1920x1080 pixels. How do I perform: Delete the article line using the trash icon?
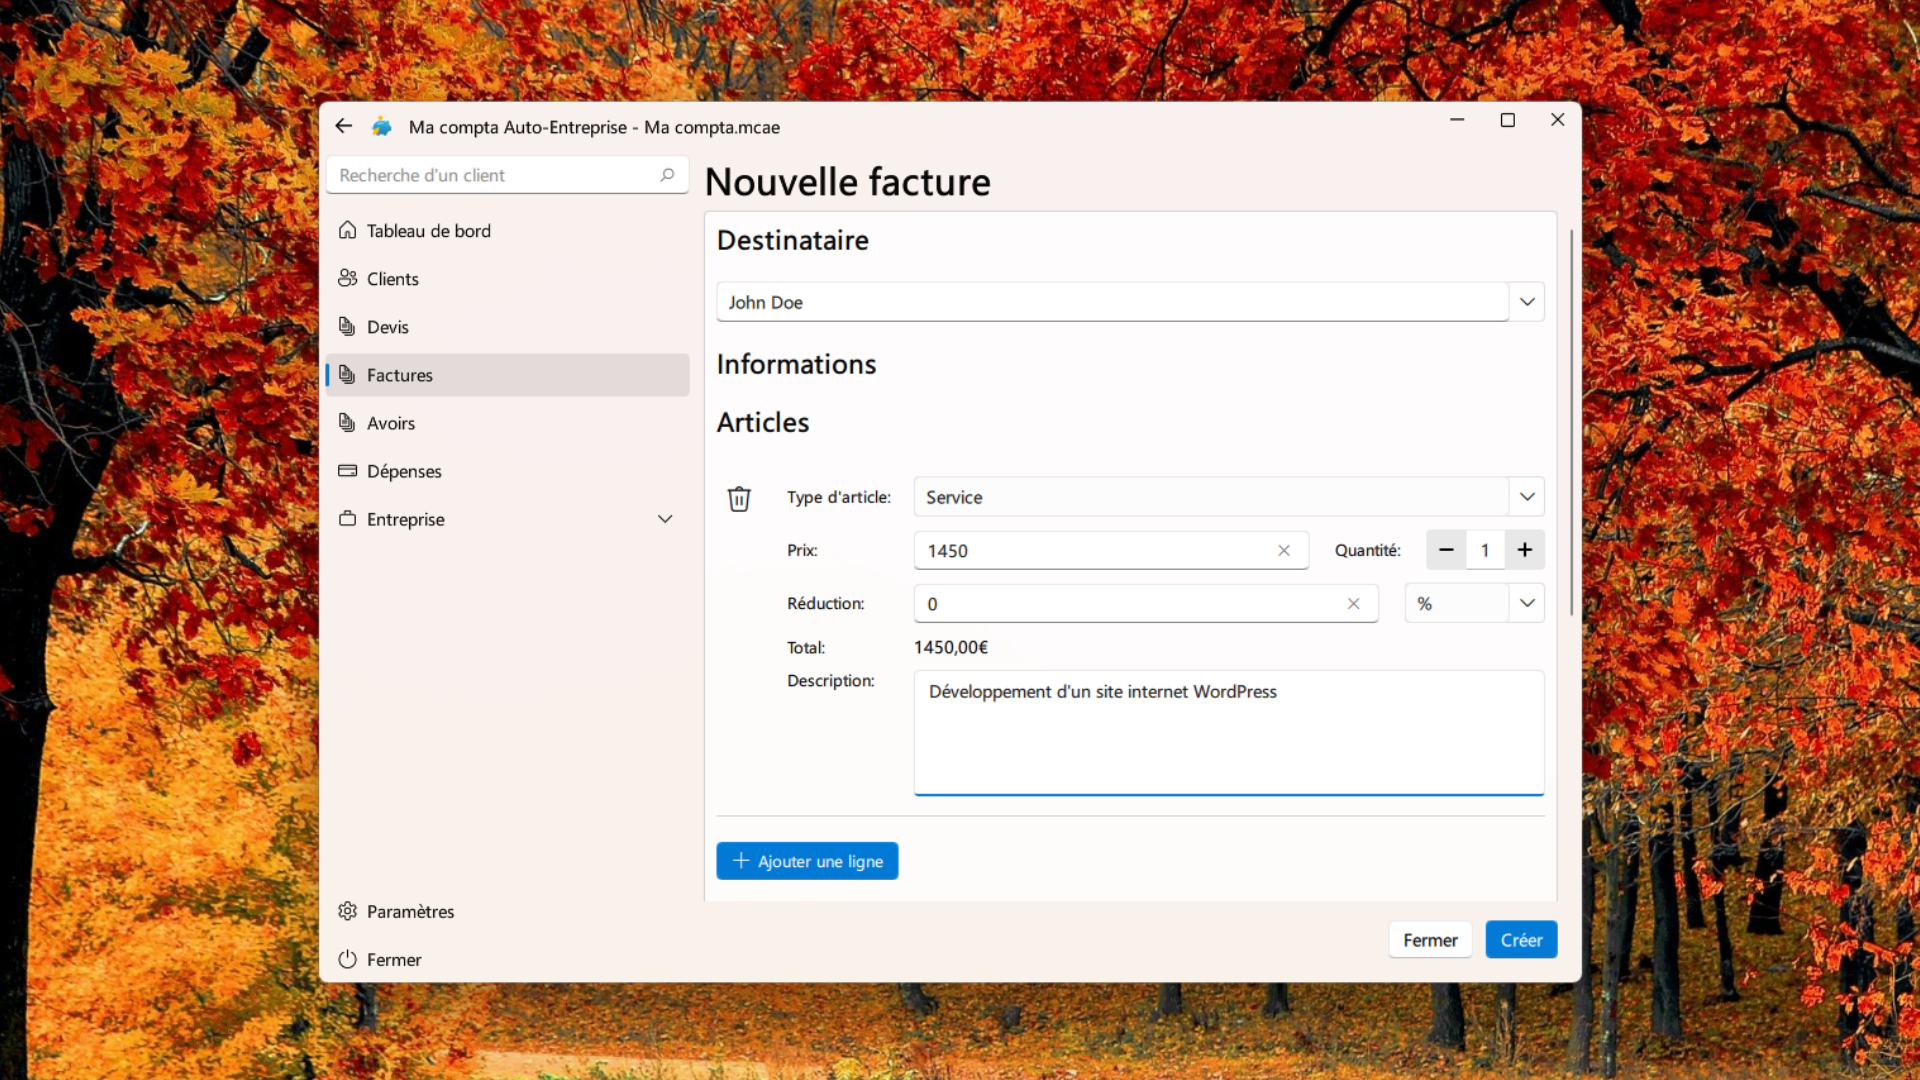739,498
